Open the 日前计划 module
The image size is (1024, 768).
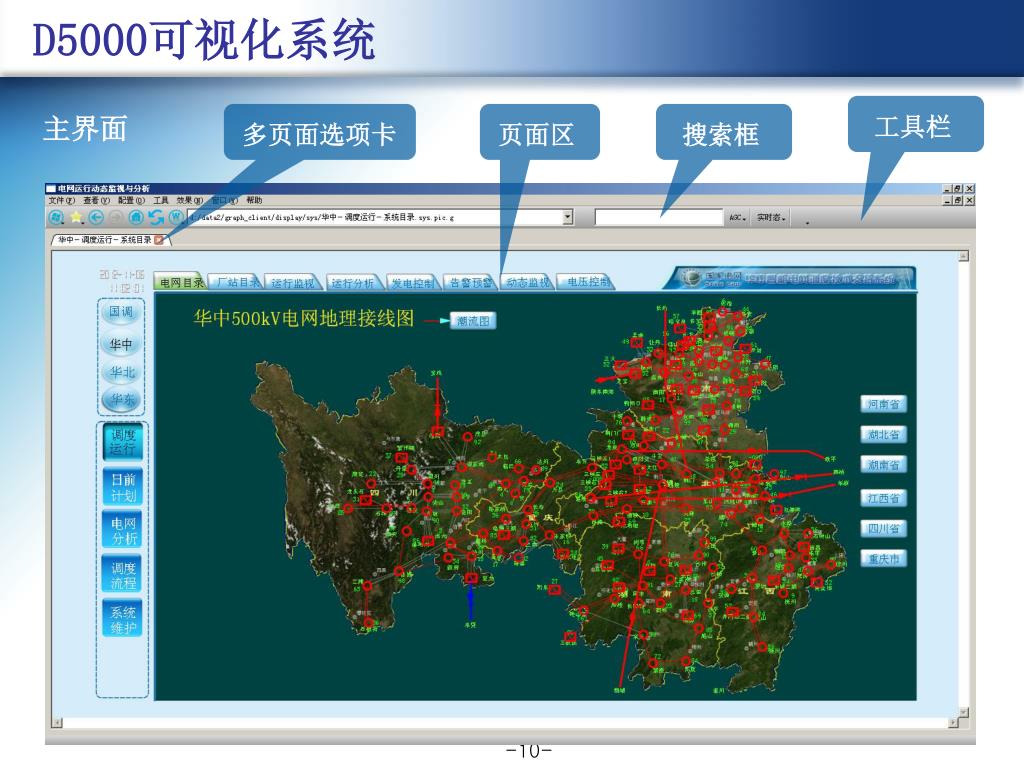(122, 487)
